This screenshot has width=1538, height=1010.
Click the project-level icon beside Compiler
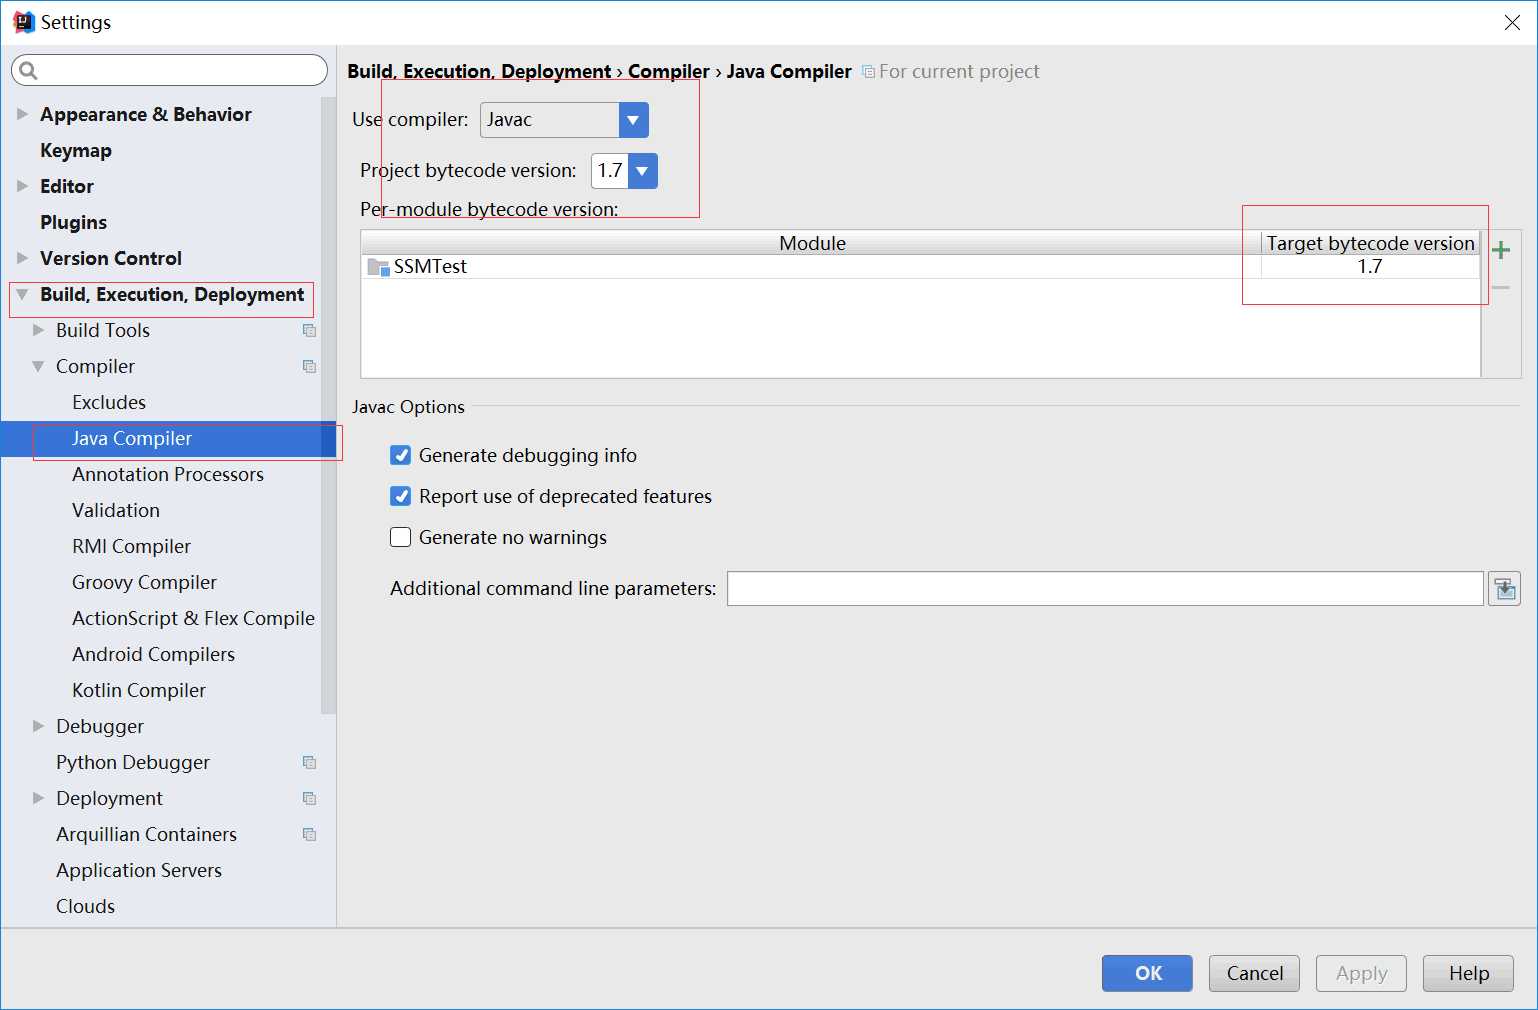tap(309, 367)
